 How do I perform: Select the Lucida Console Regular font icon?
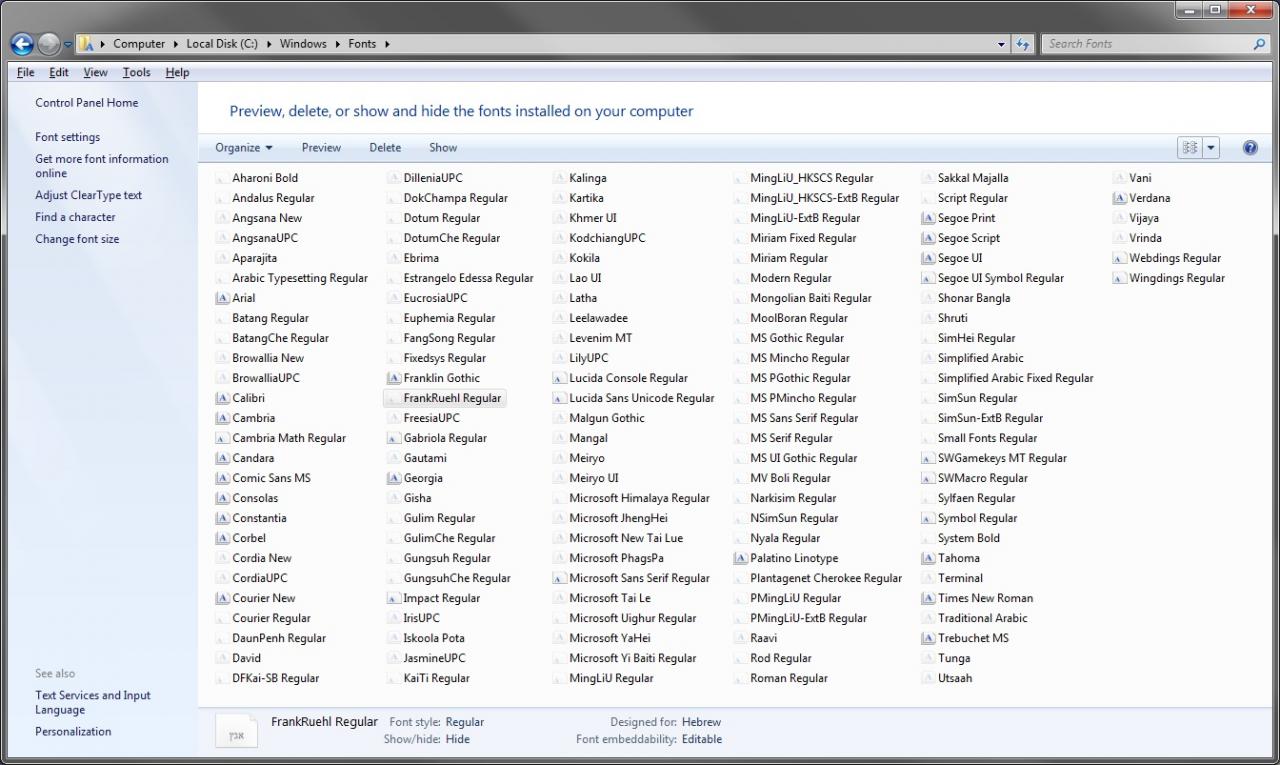[x=560, y=378]
